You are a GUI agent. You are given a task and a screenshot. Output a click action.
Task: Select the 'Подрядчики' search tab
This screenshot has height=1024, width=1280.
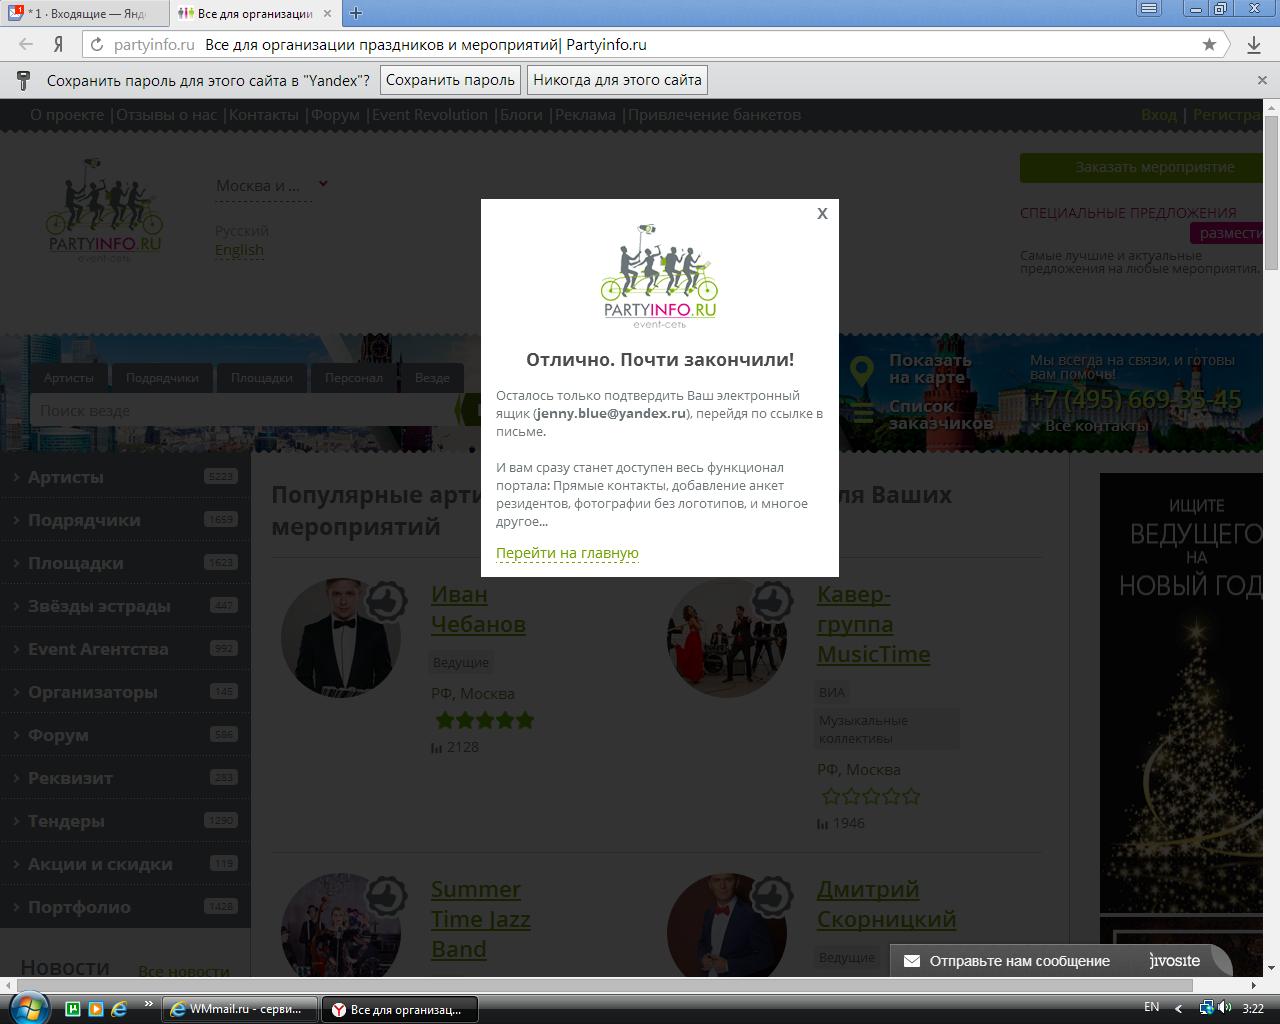pyautogui.click(x=162, y=378)
